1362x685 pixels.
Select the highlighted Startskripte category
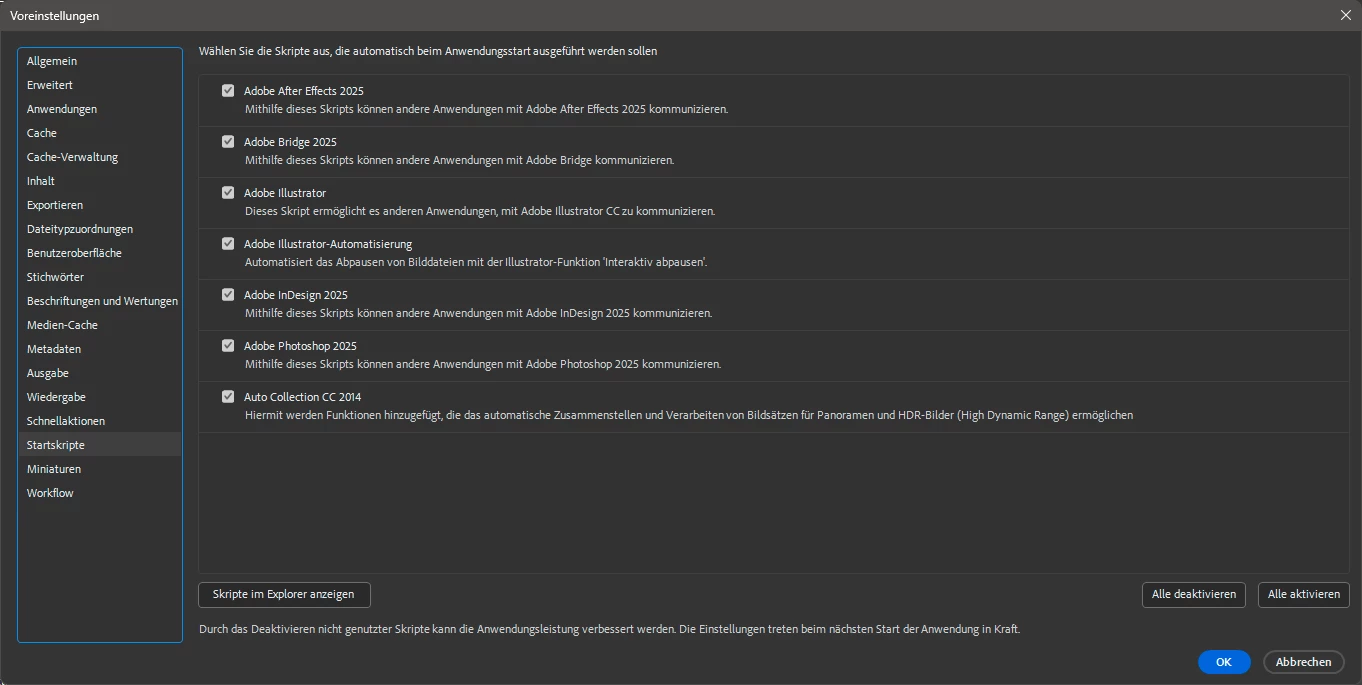[100, 445]
